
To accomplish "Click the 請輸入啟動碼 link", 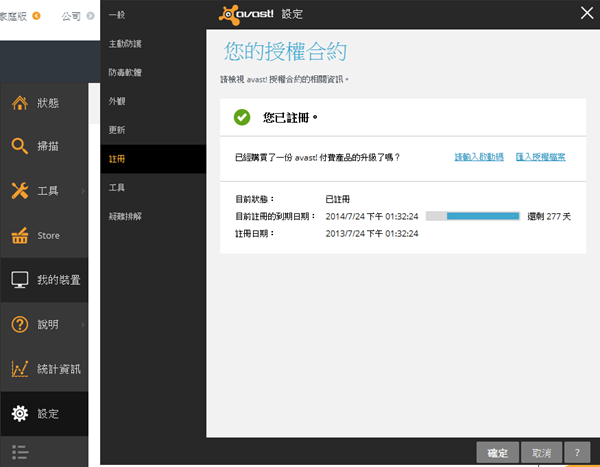I will coord(479,157).
